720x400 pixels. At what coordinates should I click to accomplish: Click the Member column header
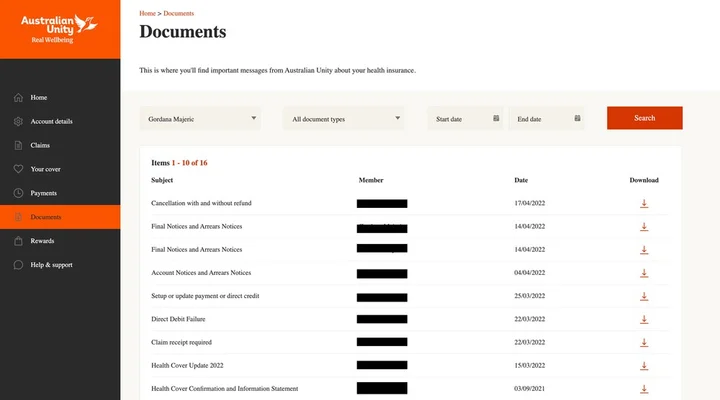click(371, 180)
